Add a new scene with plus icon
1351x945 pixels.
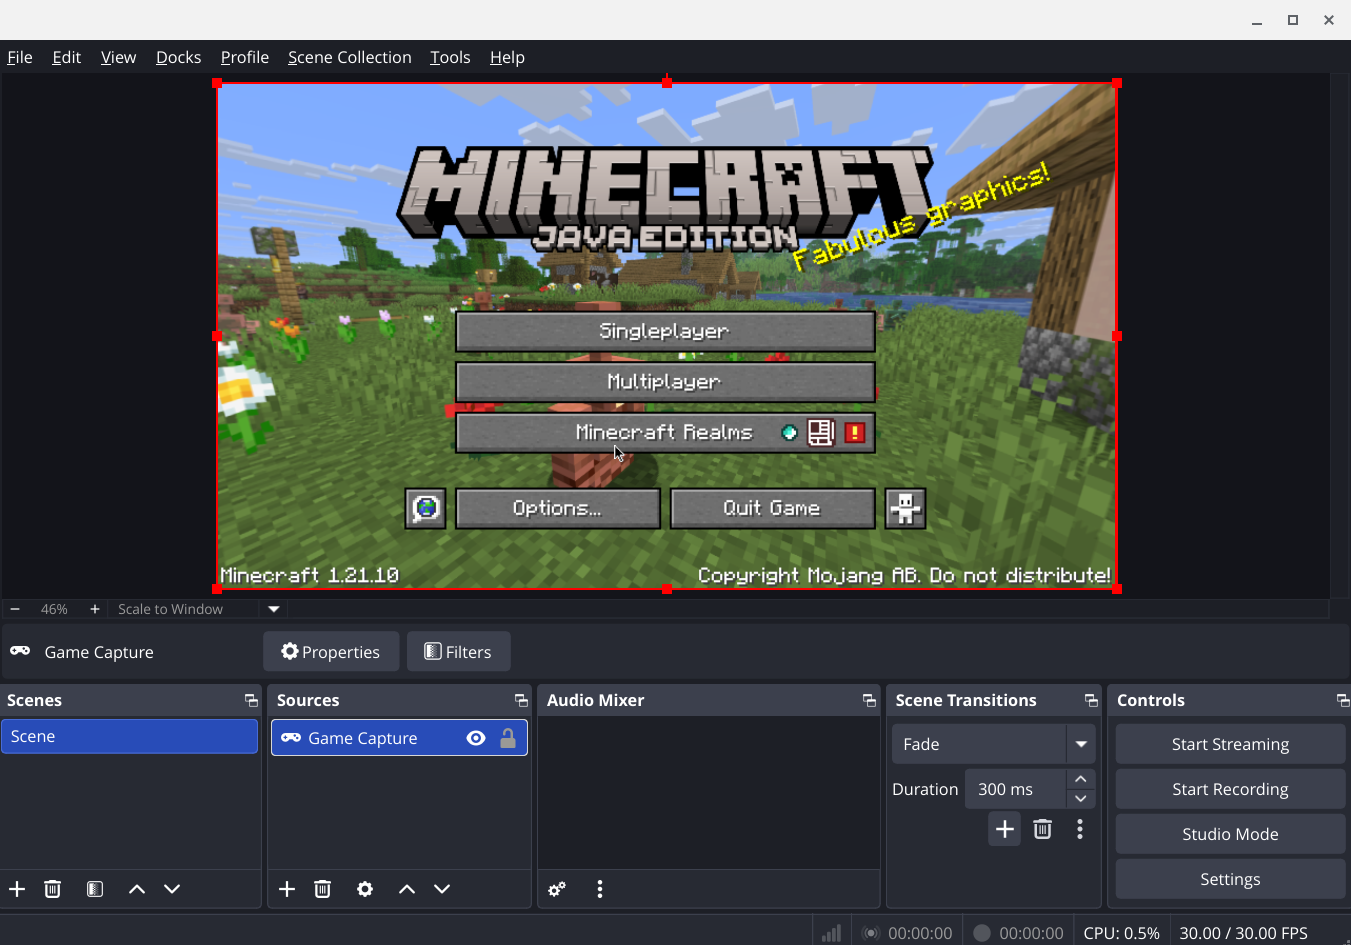click(17, 889)
